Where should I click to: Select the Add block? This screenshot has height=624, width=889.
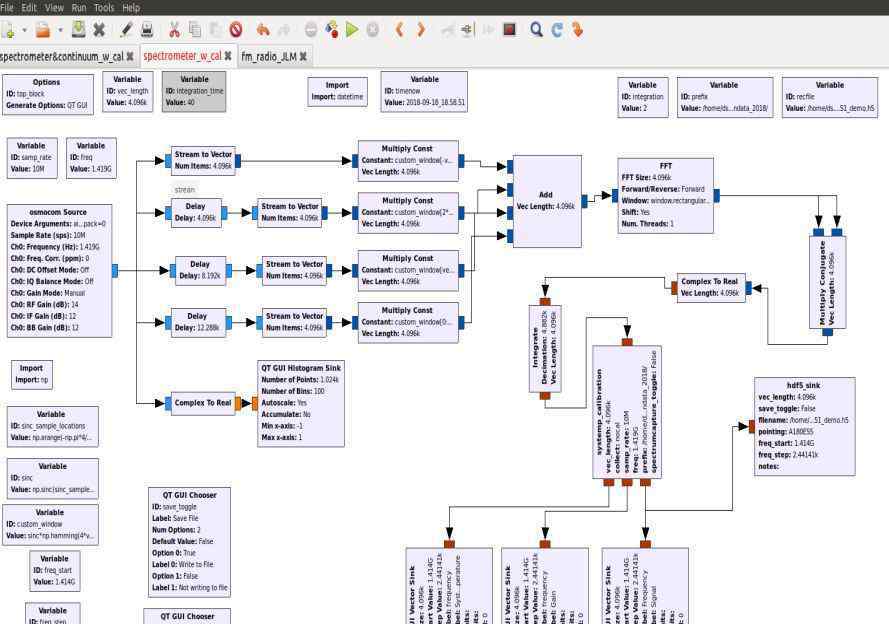click(x=547, y=201)
